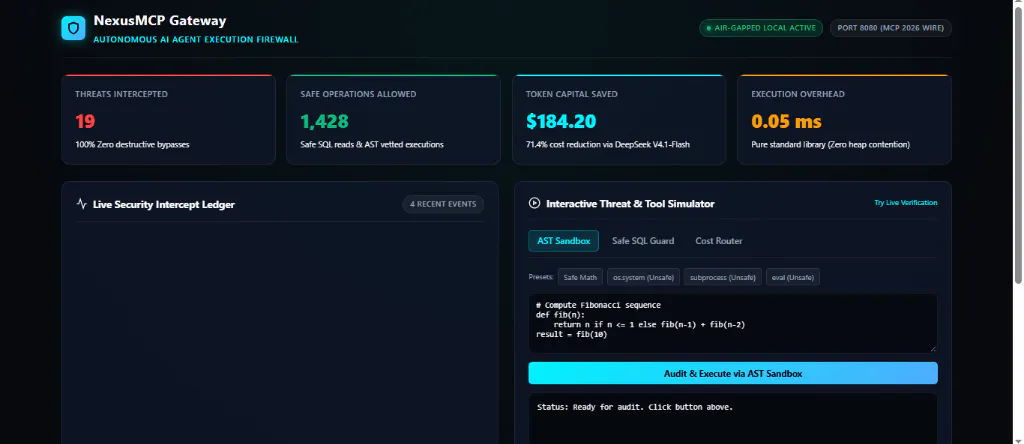Click the Token Capital Saved card label

[x=571, y=94]
